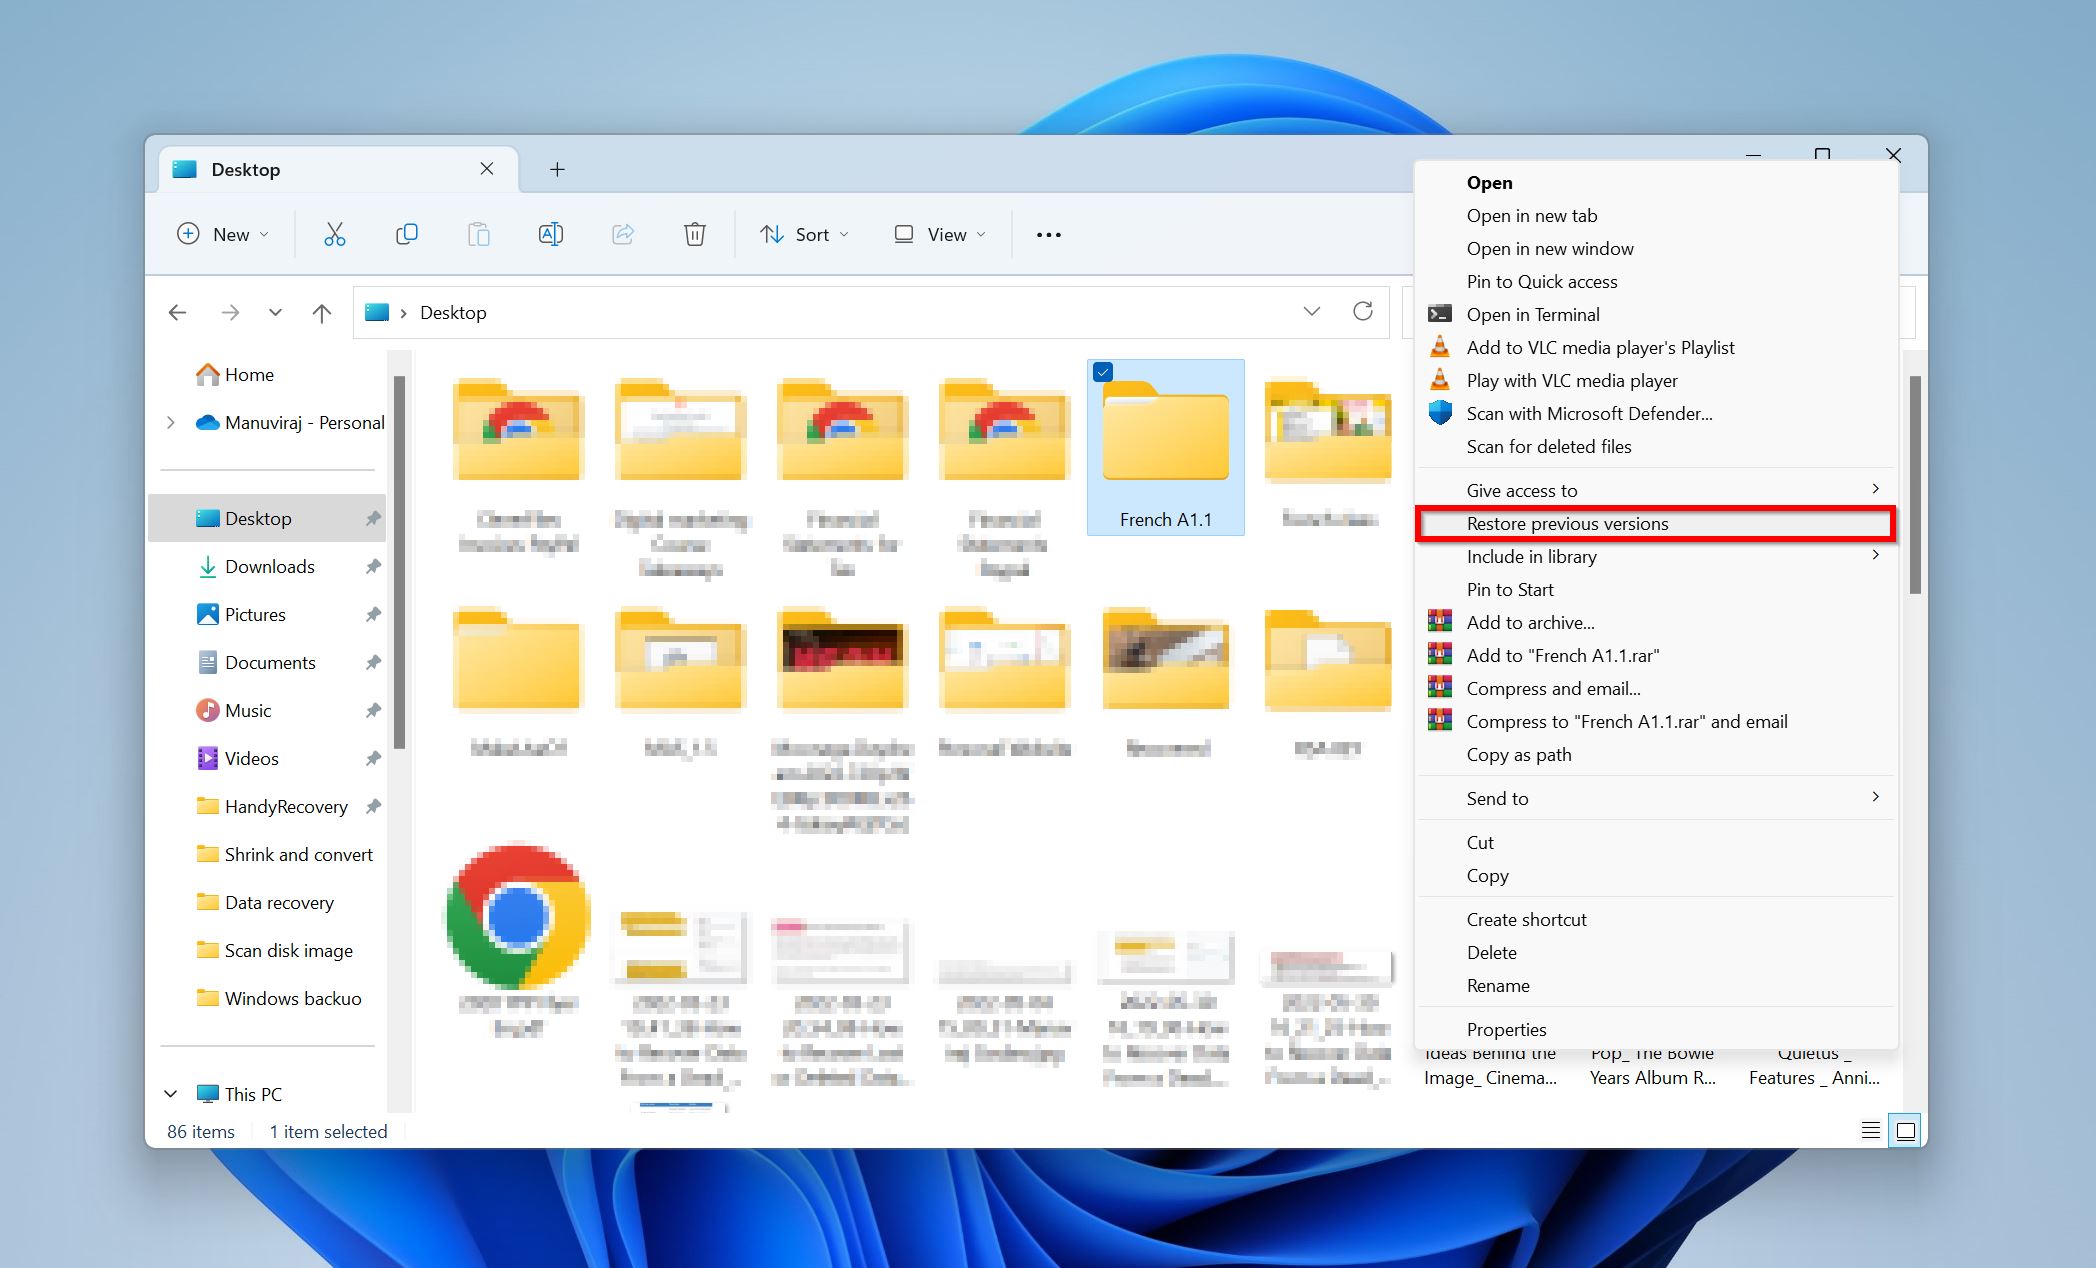The image size is (2096, 1268).
Task: Click the Share icon in toolbar
Action: [x=621, y=235]
